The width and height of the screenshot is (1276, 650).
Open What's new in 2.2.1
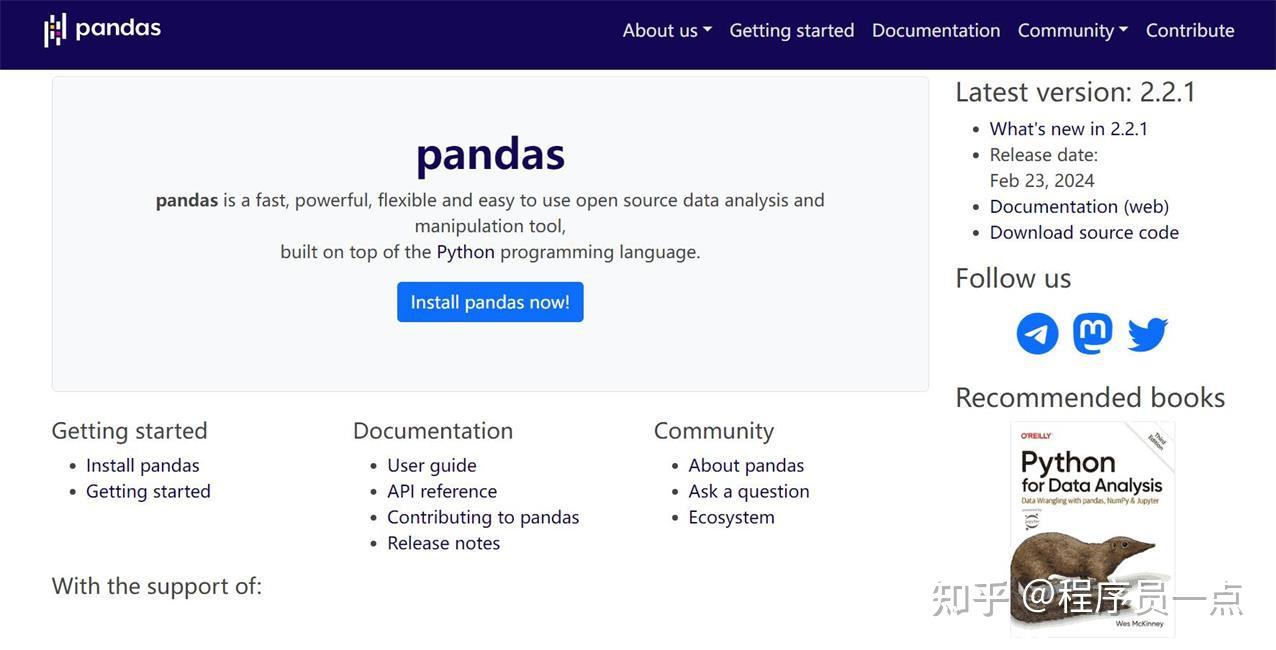coord(1068,128)
